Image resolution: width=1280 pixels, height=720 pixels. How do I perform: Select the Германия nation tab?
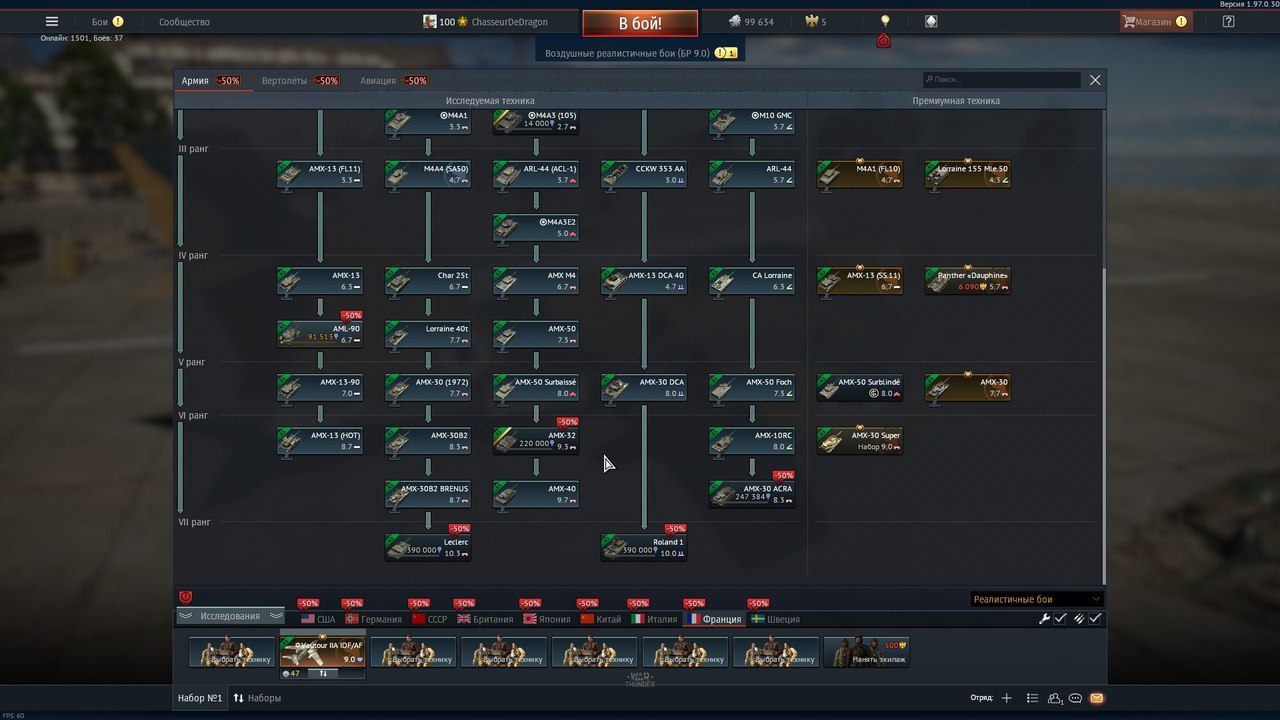[x=373, y=619]
